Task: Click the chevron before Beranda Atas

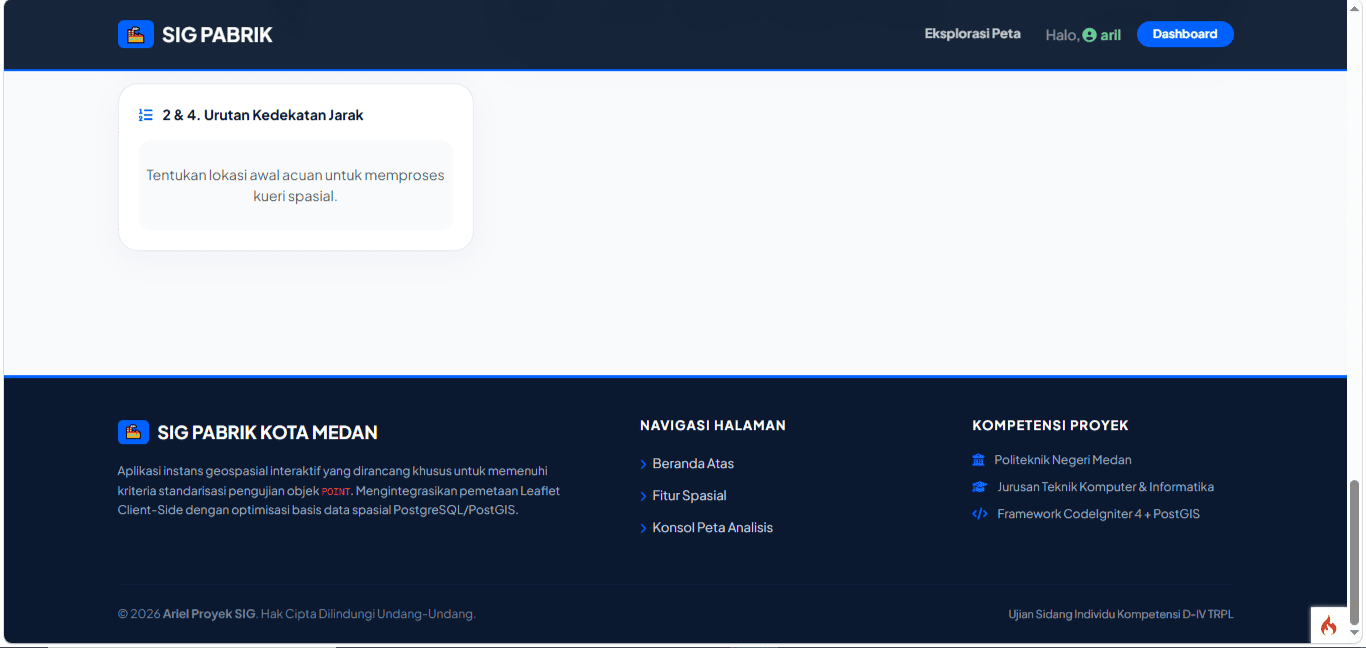Action: tap(643, 464)
